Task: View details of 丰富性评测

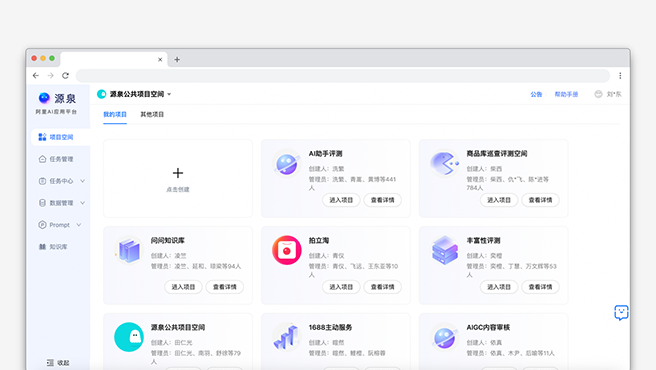Action: click(x=541, y=287)
